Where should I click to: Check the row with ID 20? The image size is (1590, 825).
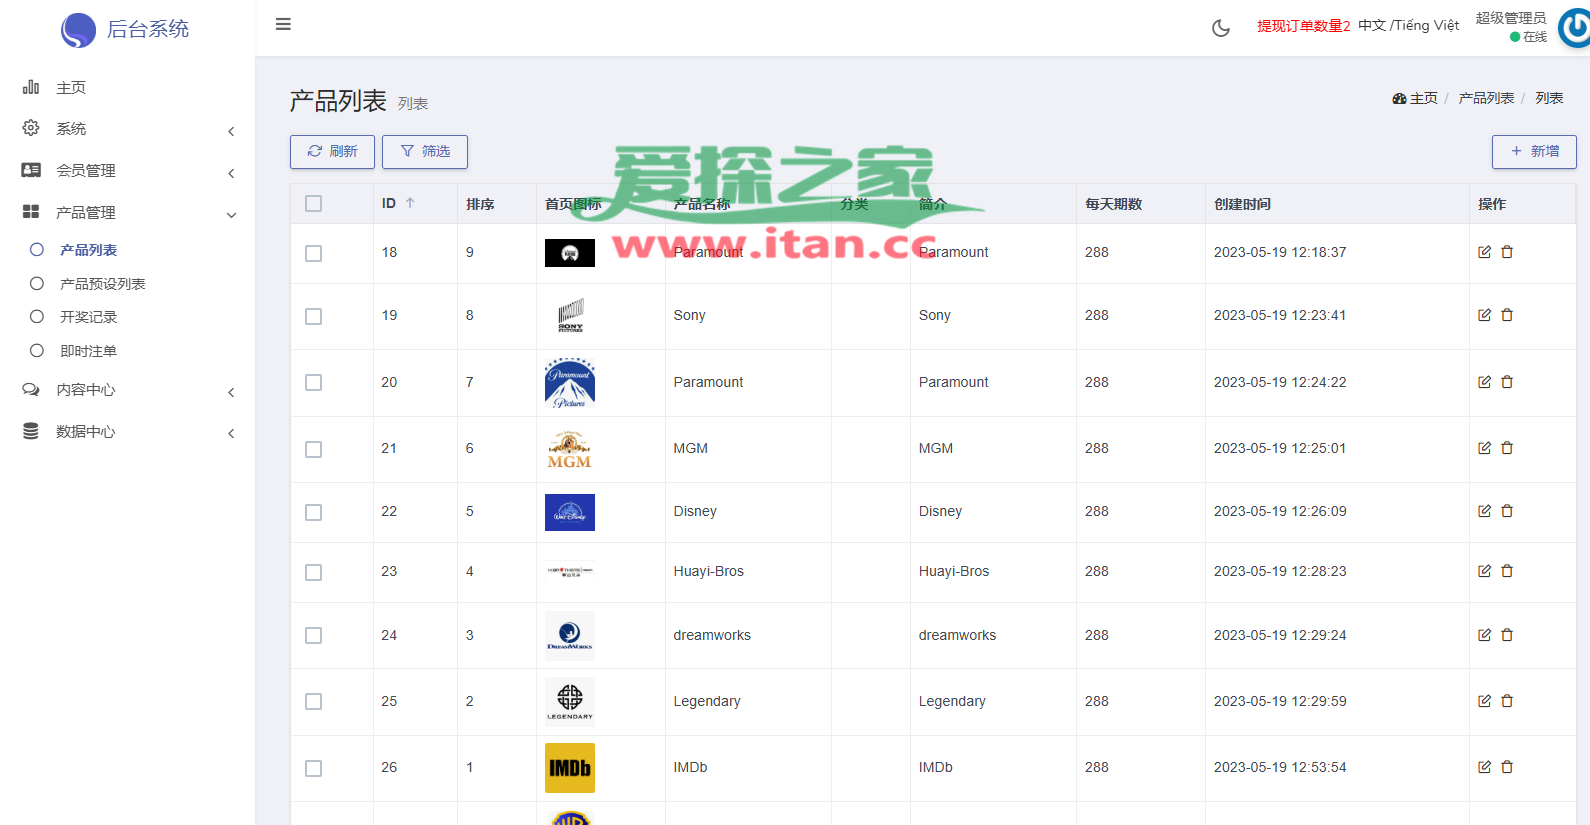pos(314,383)
